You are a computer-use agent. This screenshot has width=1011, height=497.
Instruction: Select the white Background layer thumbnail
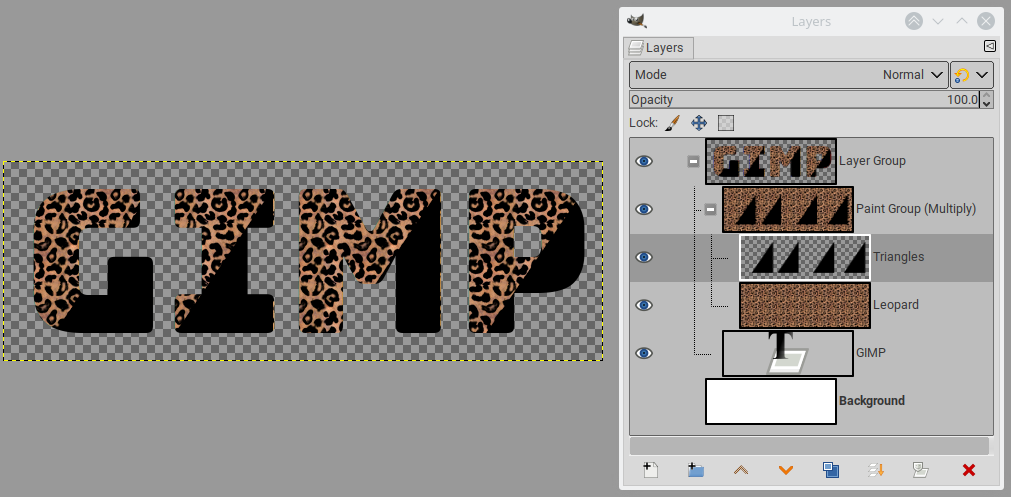[771, 401]
